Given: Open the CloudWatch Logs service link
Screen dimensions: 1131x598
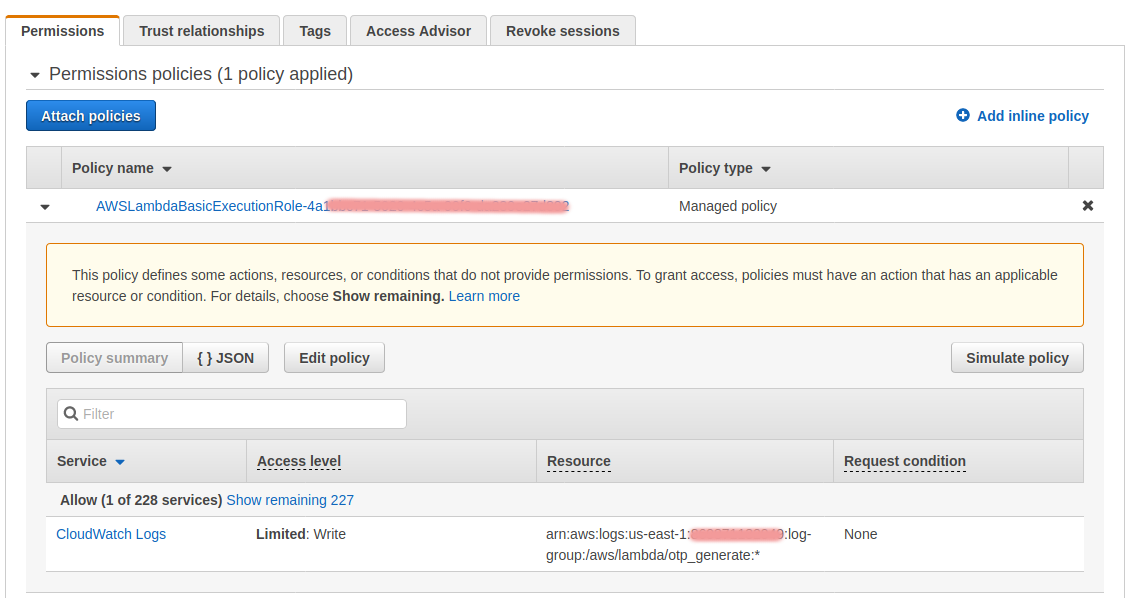Looking at the screenshot, I should point(111,534).
